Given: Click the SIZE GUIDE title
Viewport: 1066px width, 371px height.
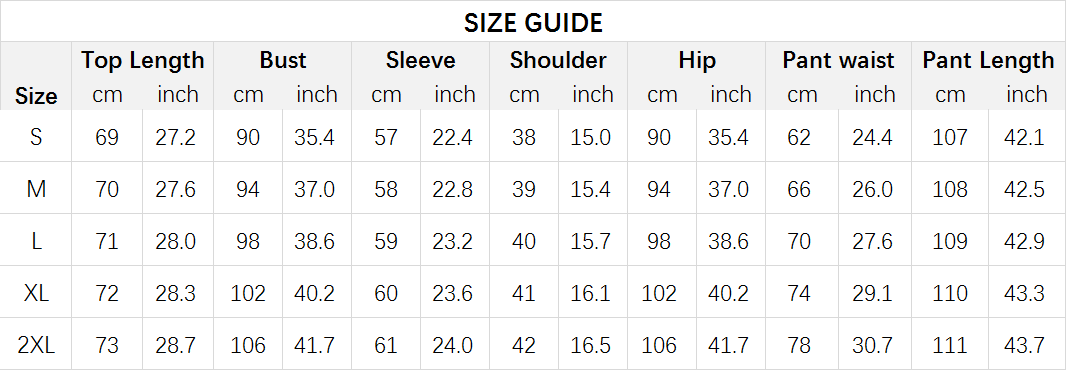Looking at the screenshot, I should point(533,23).
